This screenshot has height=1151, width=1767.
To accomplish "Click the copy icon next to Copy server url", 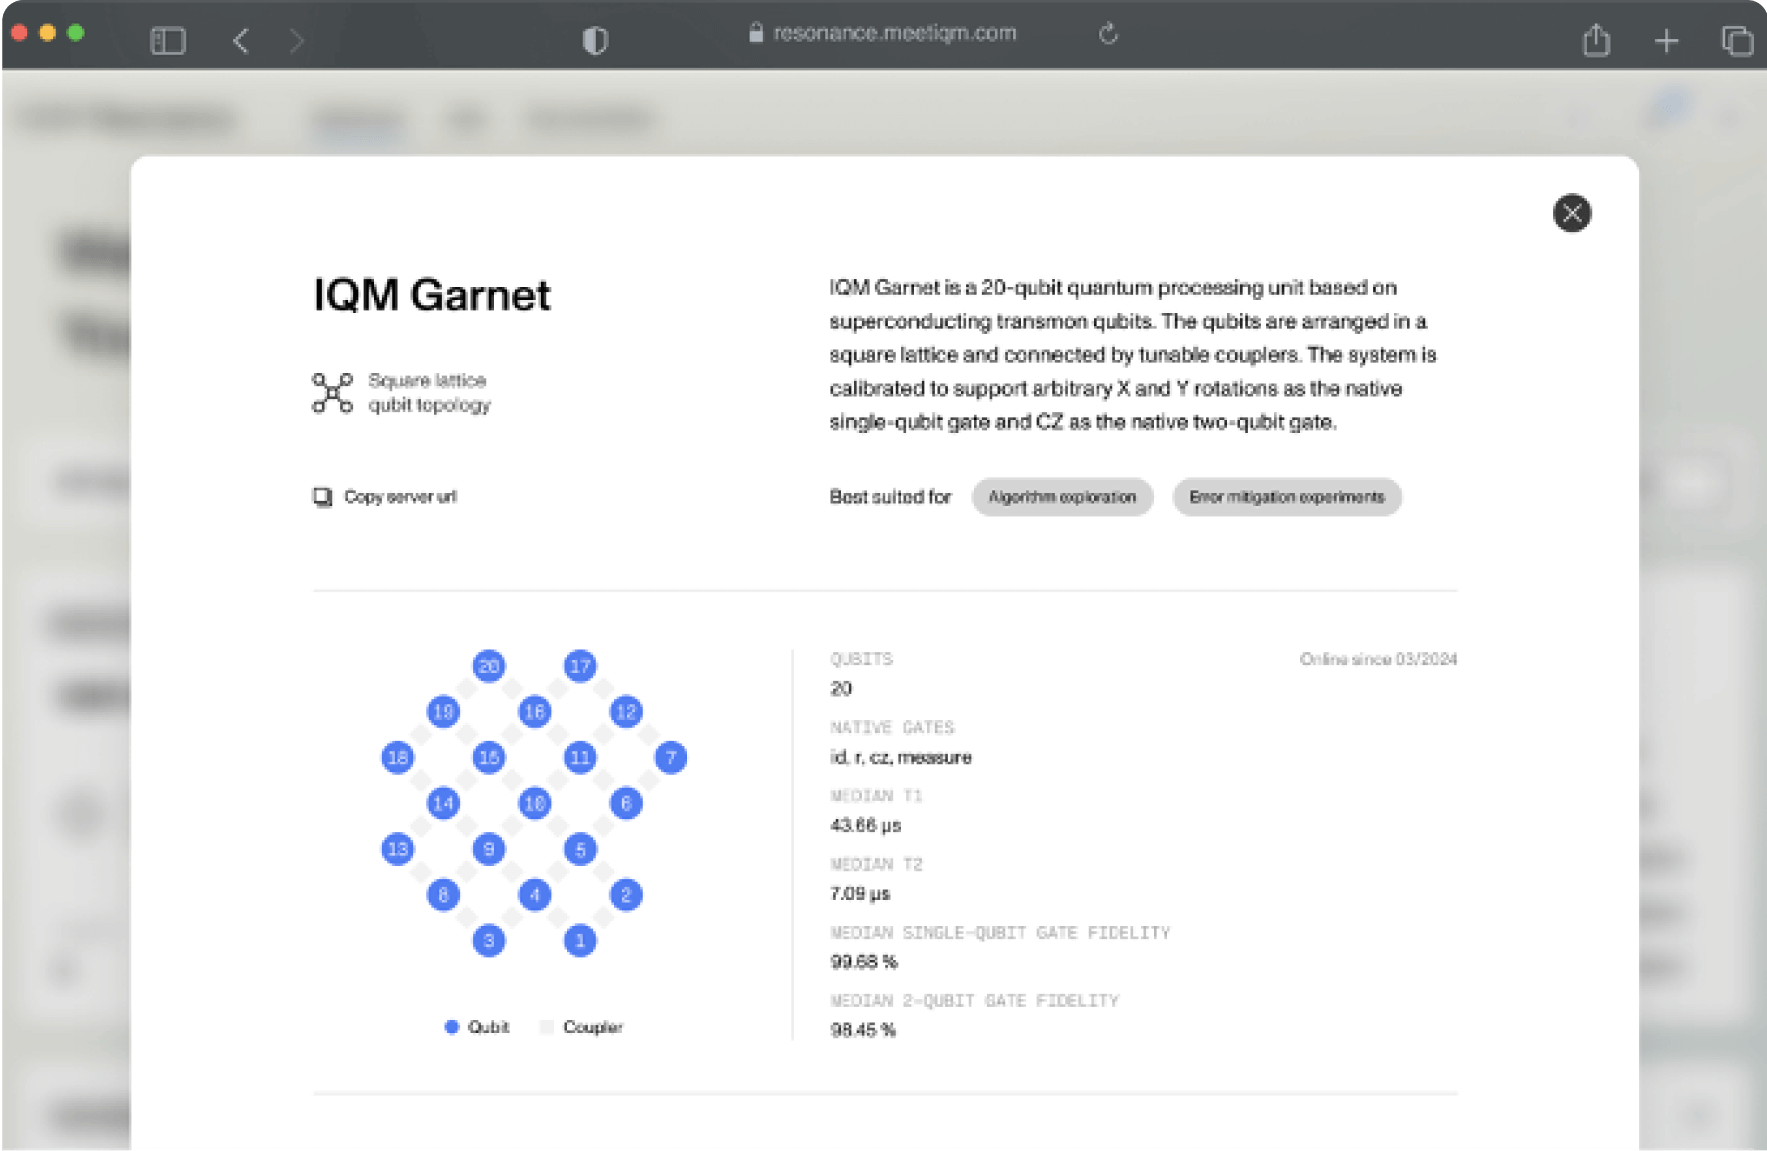I will [320, 496].
